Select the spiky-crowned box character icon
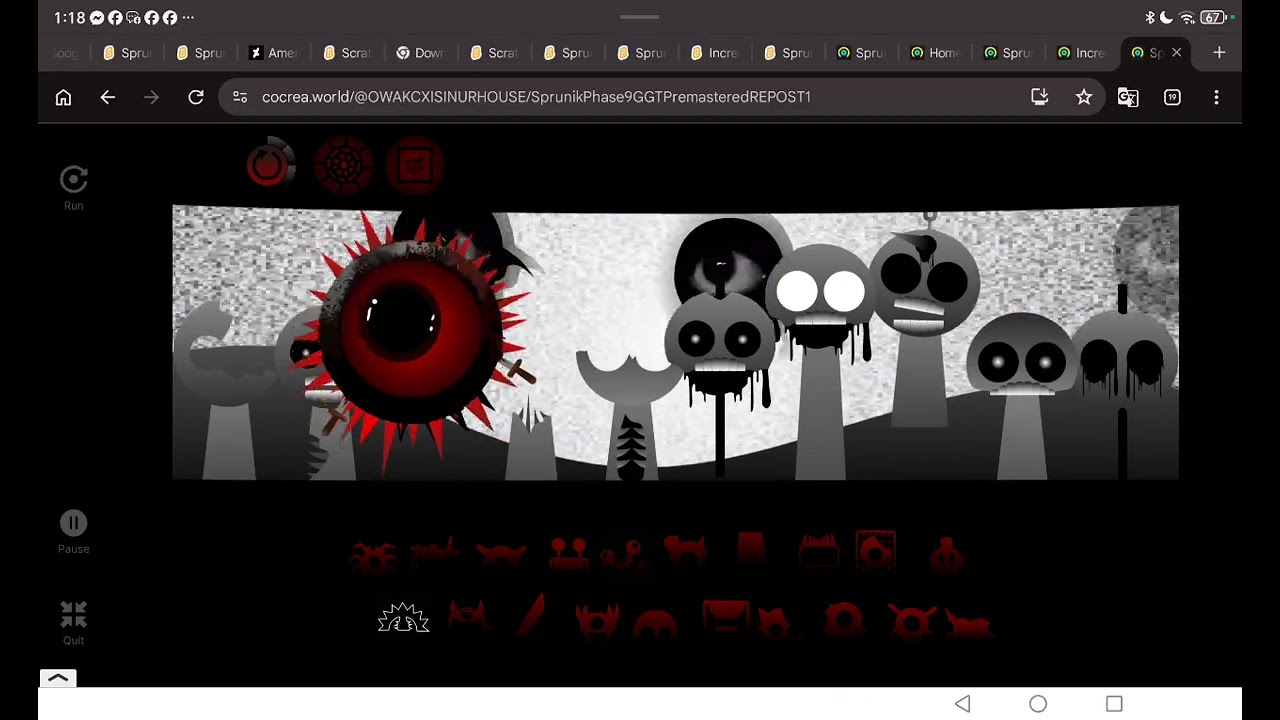Image resolution: width=1280 pixels, height=720 pixels. 818,552
